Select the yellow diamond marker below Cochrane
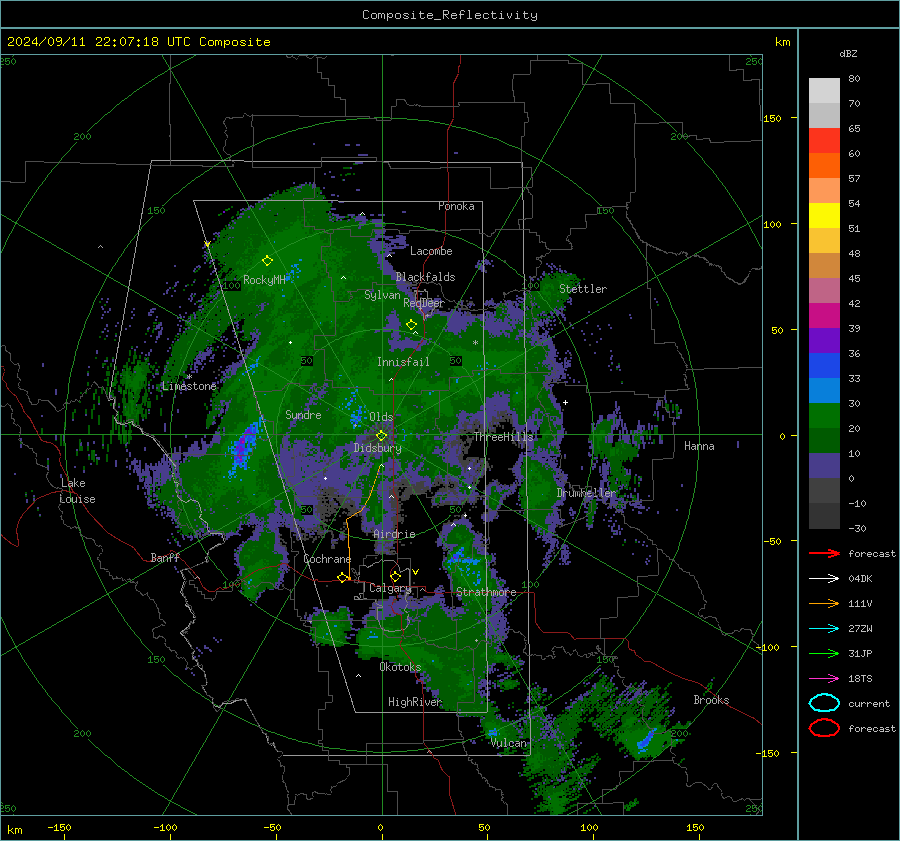This screenshot has height=841, width=900. tap(343, 578)
